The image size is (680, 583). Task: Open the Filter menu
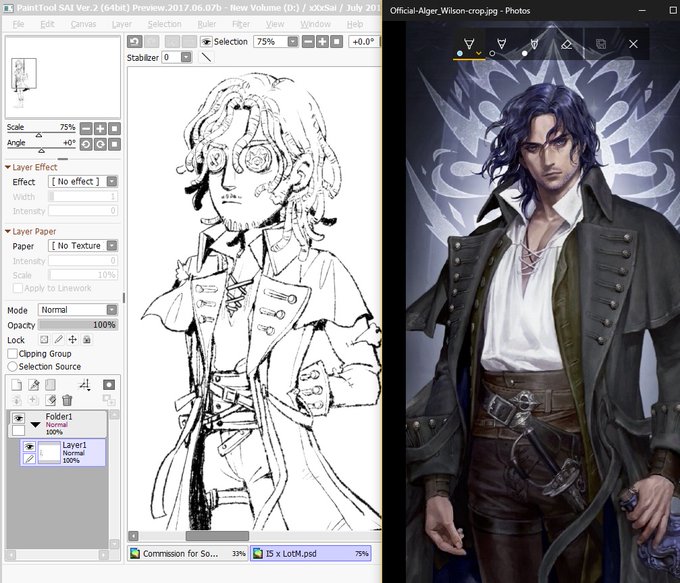pos(241,24)
